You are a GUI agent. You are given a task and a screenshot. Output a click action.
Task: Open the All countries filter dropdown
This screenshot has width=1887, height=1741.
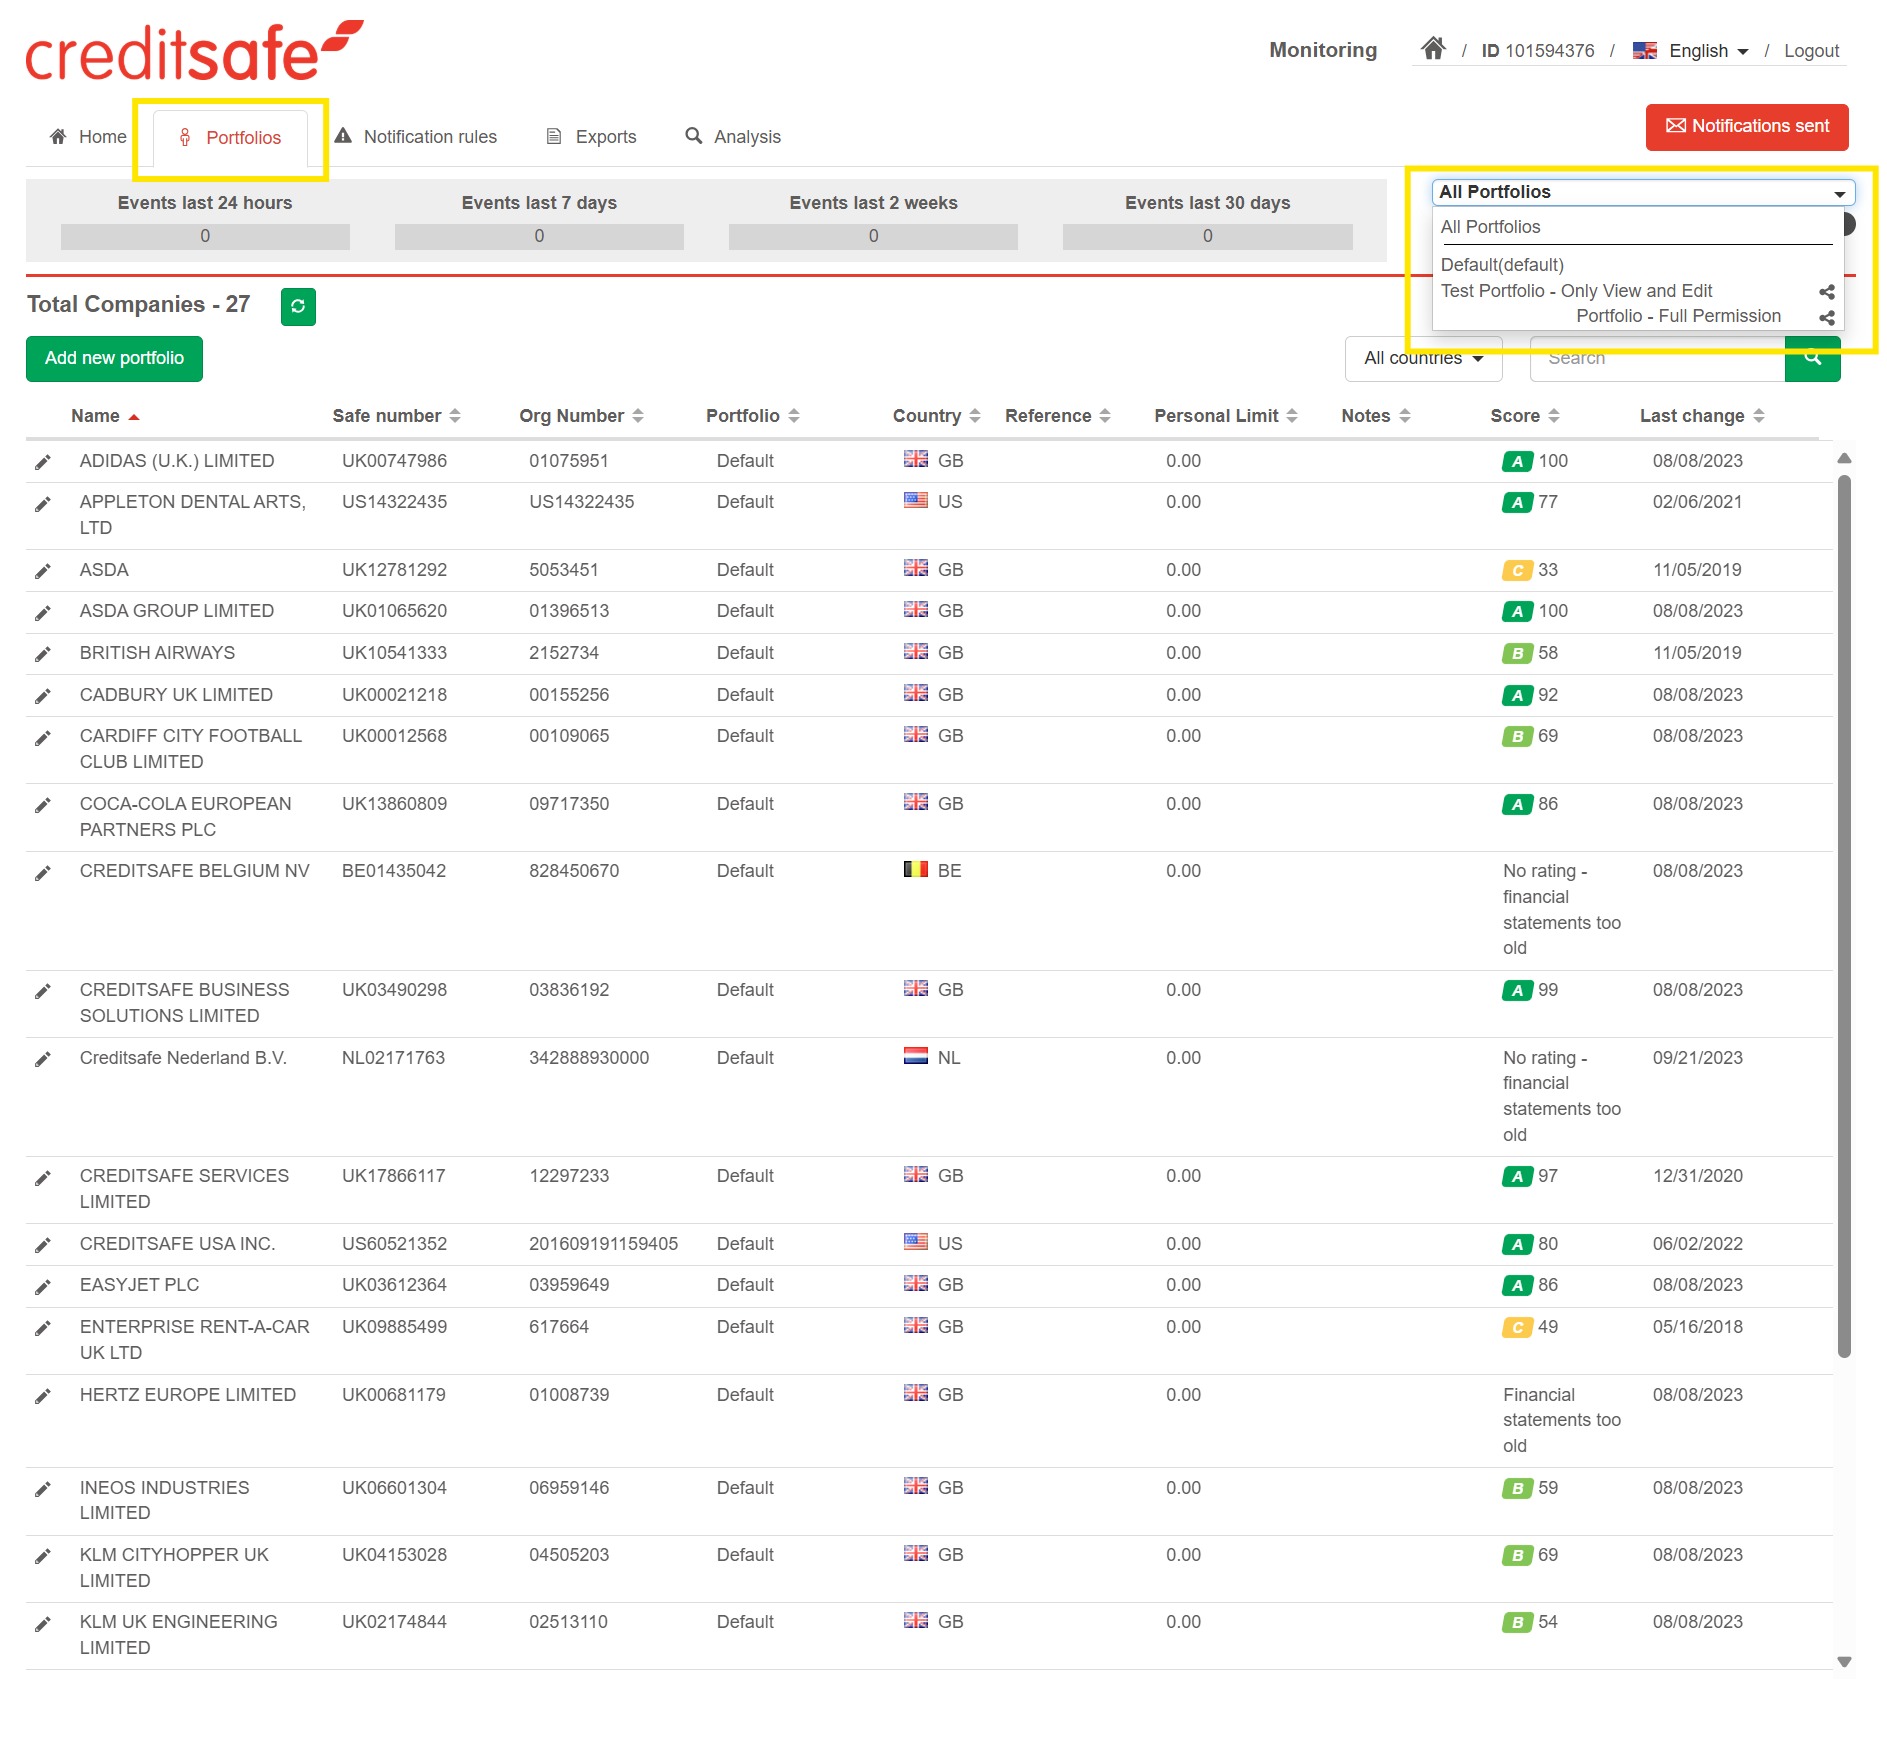pos(1423,358)
